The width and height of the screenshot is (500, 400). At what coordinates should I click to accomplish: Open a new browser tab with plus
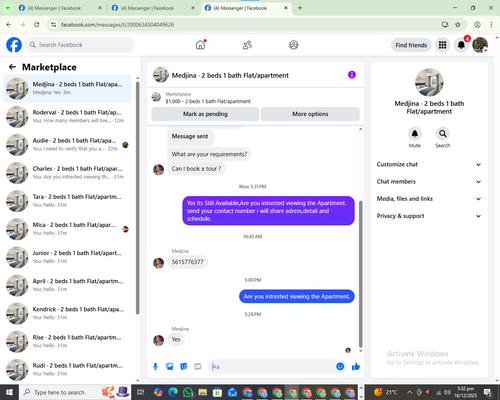[x=300, y=8]
